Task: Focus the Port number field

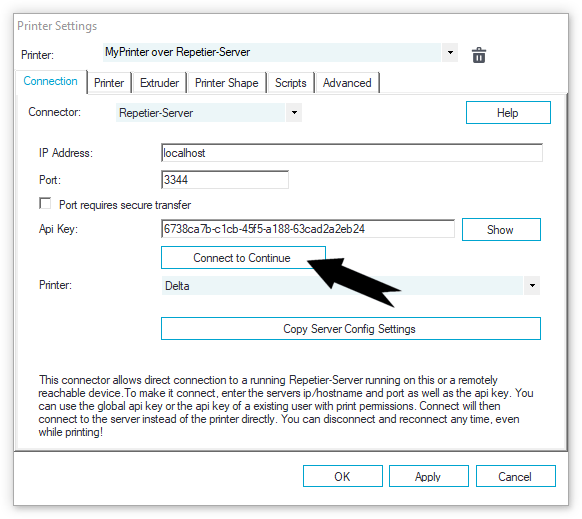Action: 225,180
